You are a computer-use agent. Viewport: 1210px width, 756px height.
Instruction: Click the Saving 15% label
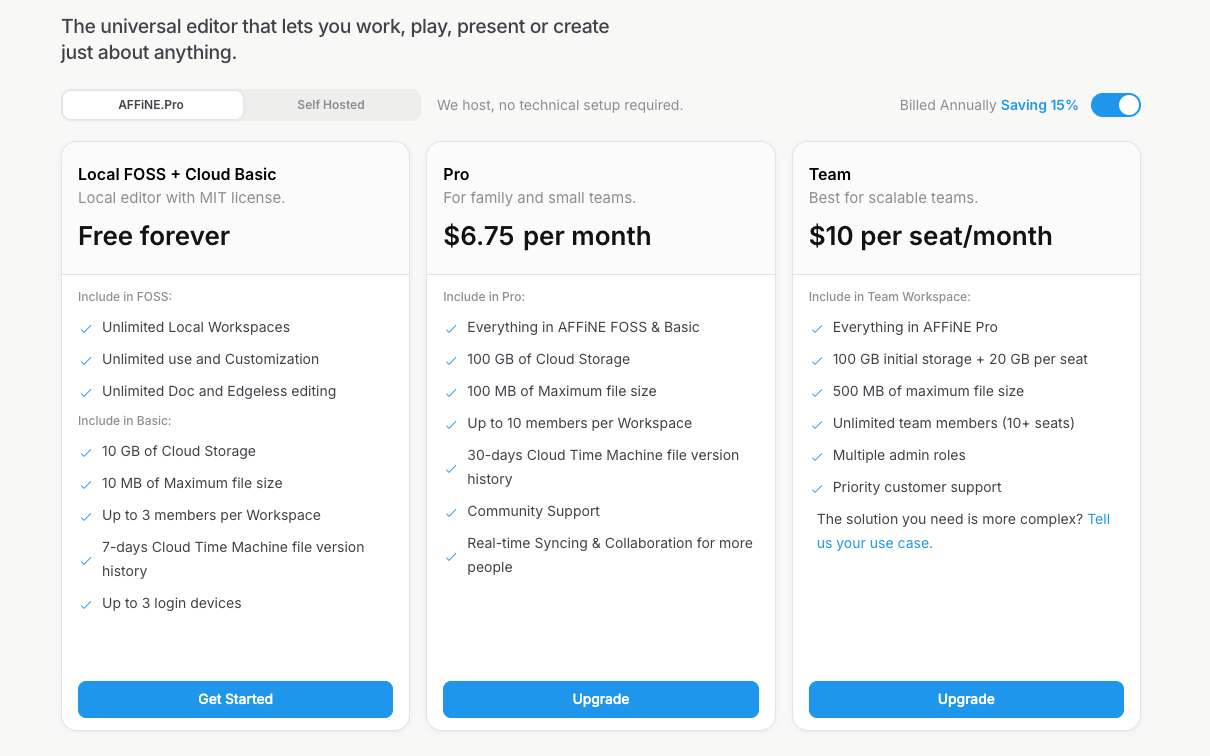[1039, 105]
